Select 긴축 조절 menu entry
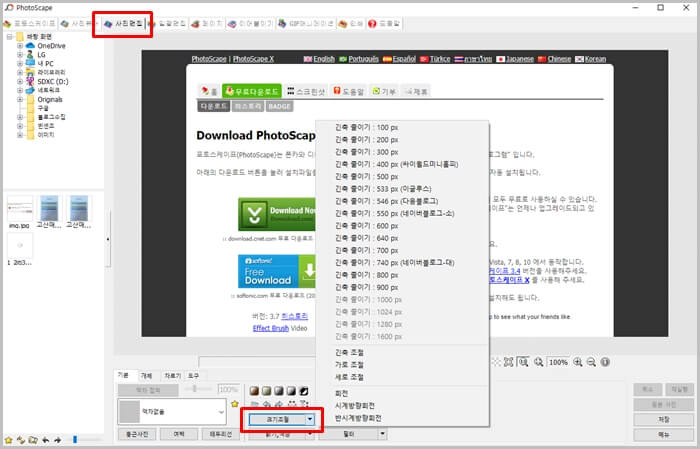The image size is (700, 449). [350, 353]
